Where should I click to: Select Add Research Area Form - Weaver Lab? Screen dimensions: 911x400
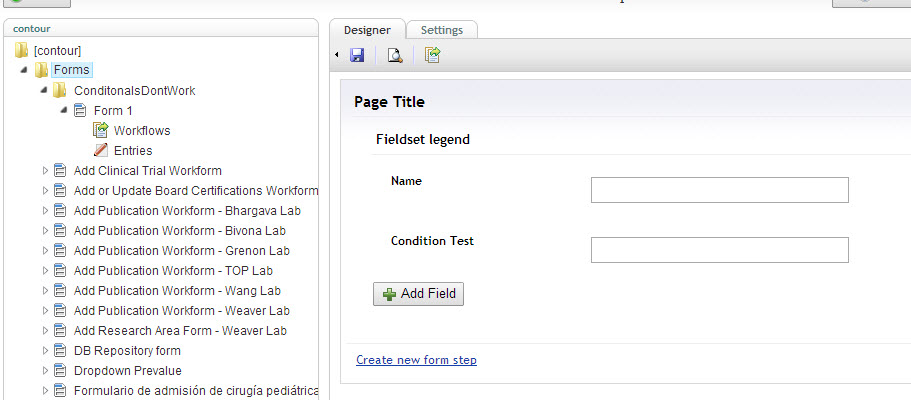click(180, 330)
